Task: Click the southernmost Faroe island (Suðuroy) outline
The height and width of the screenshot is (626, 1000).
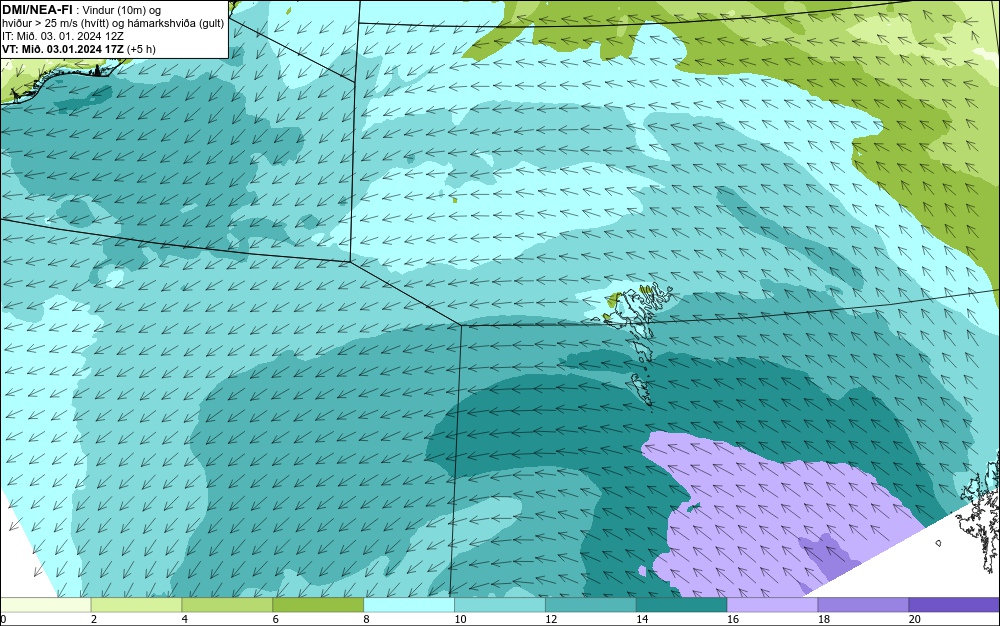Action: point(642,390)
